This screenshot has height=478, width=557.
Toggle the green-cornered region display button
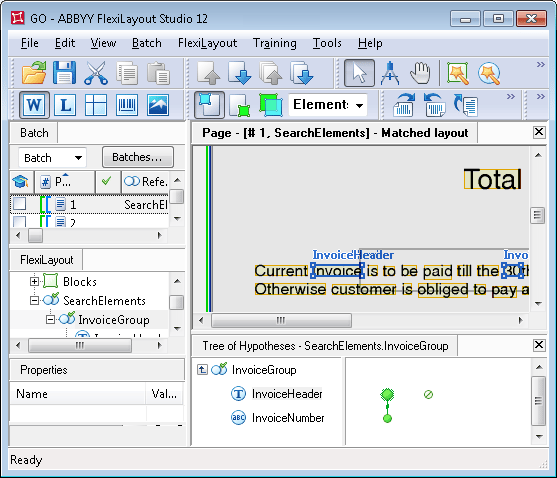tap(240, 105)
